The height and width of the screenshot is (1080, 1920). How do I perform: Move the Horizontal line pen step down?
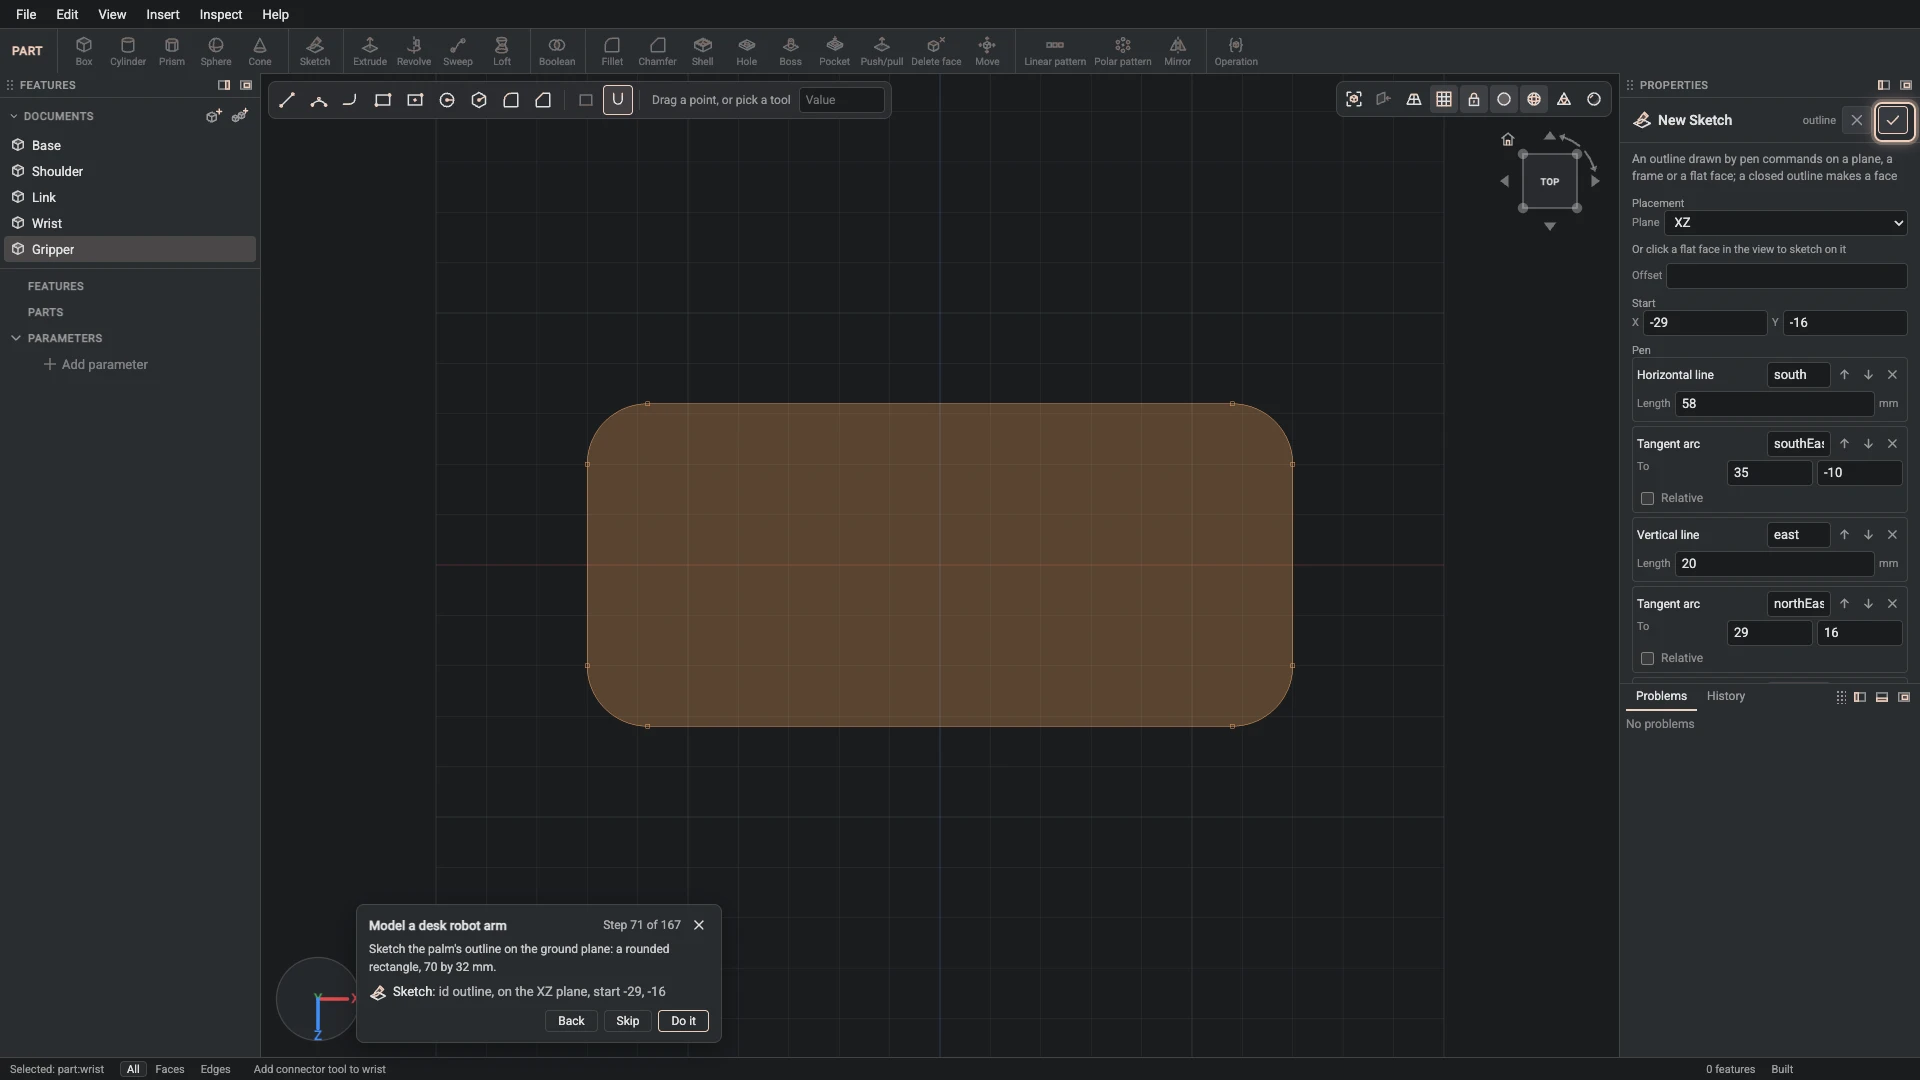tap(1868, 375)
